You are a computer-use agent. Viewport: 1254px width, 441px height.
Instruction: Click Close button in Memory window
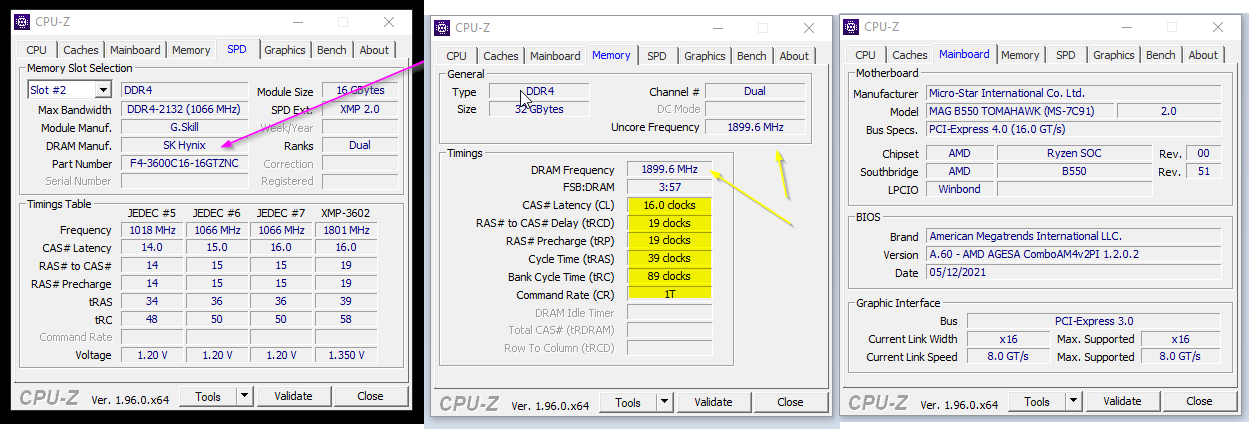pos(790,402)
